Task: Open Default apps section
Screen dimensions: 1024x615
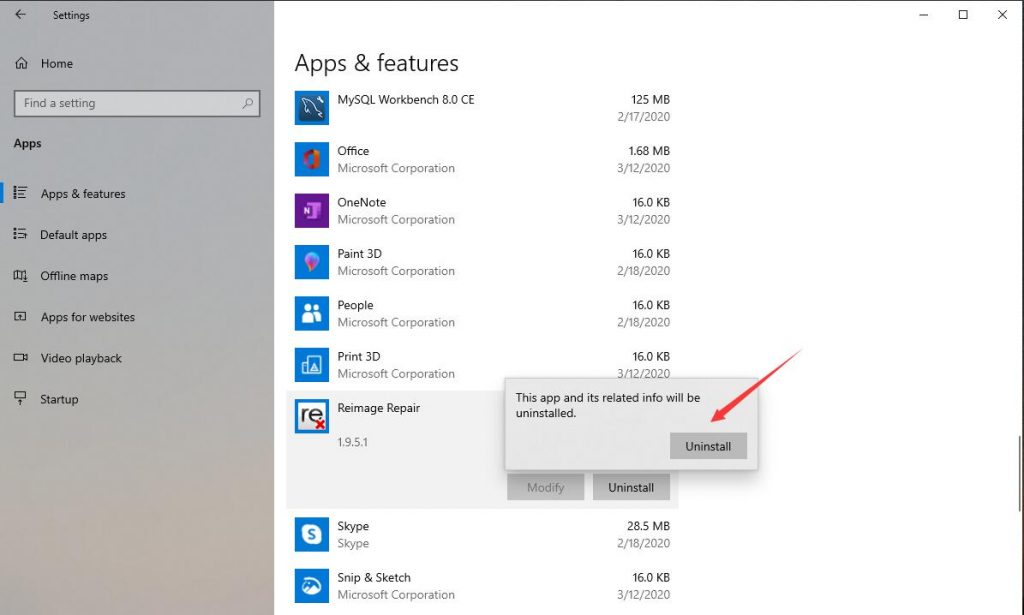Action: [x=73, y=234]
